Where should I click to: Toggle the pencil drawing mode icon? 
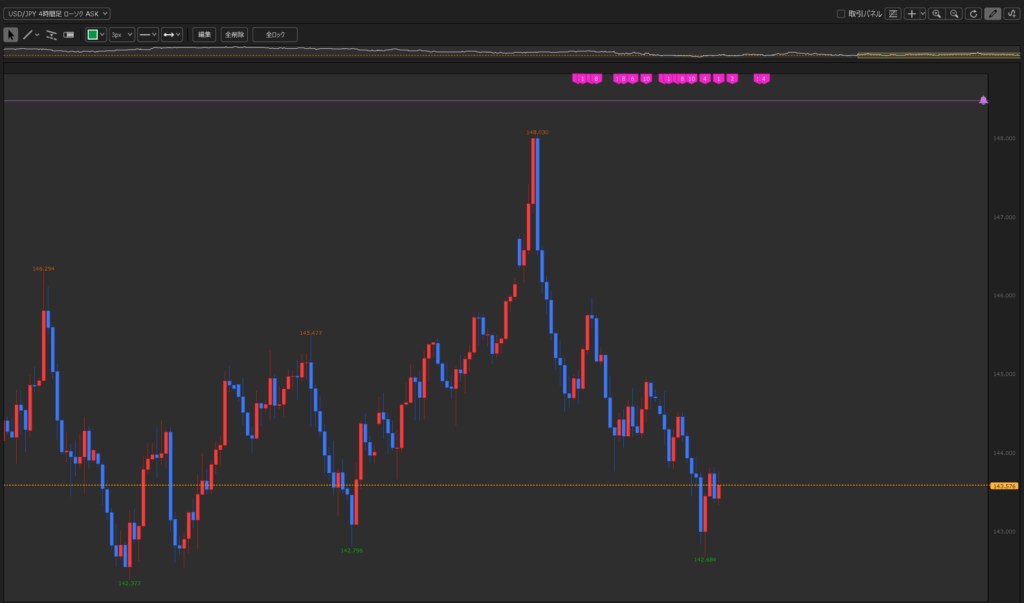993,14
